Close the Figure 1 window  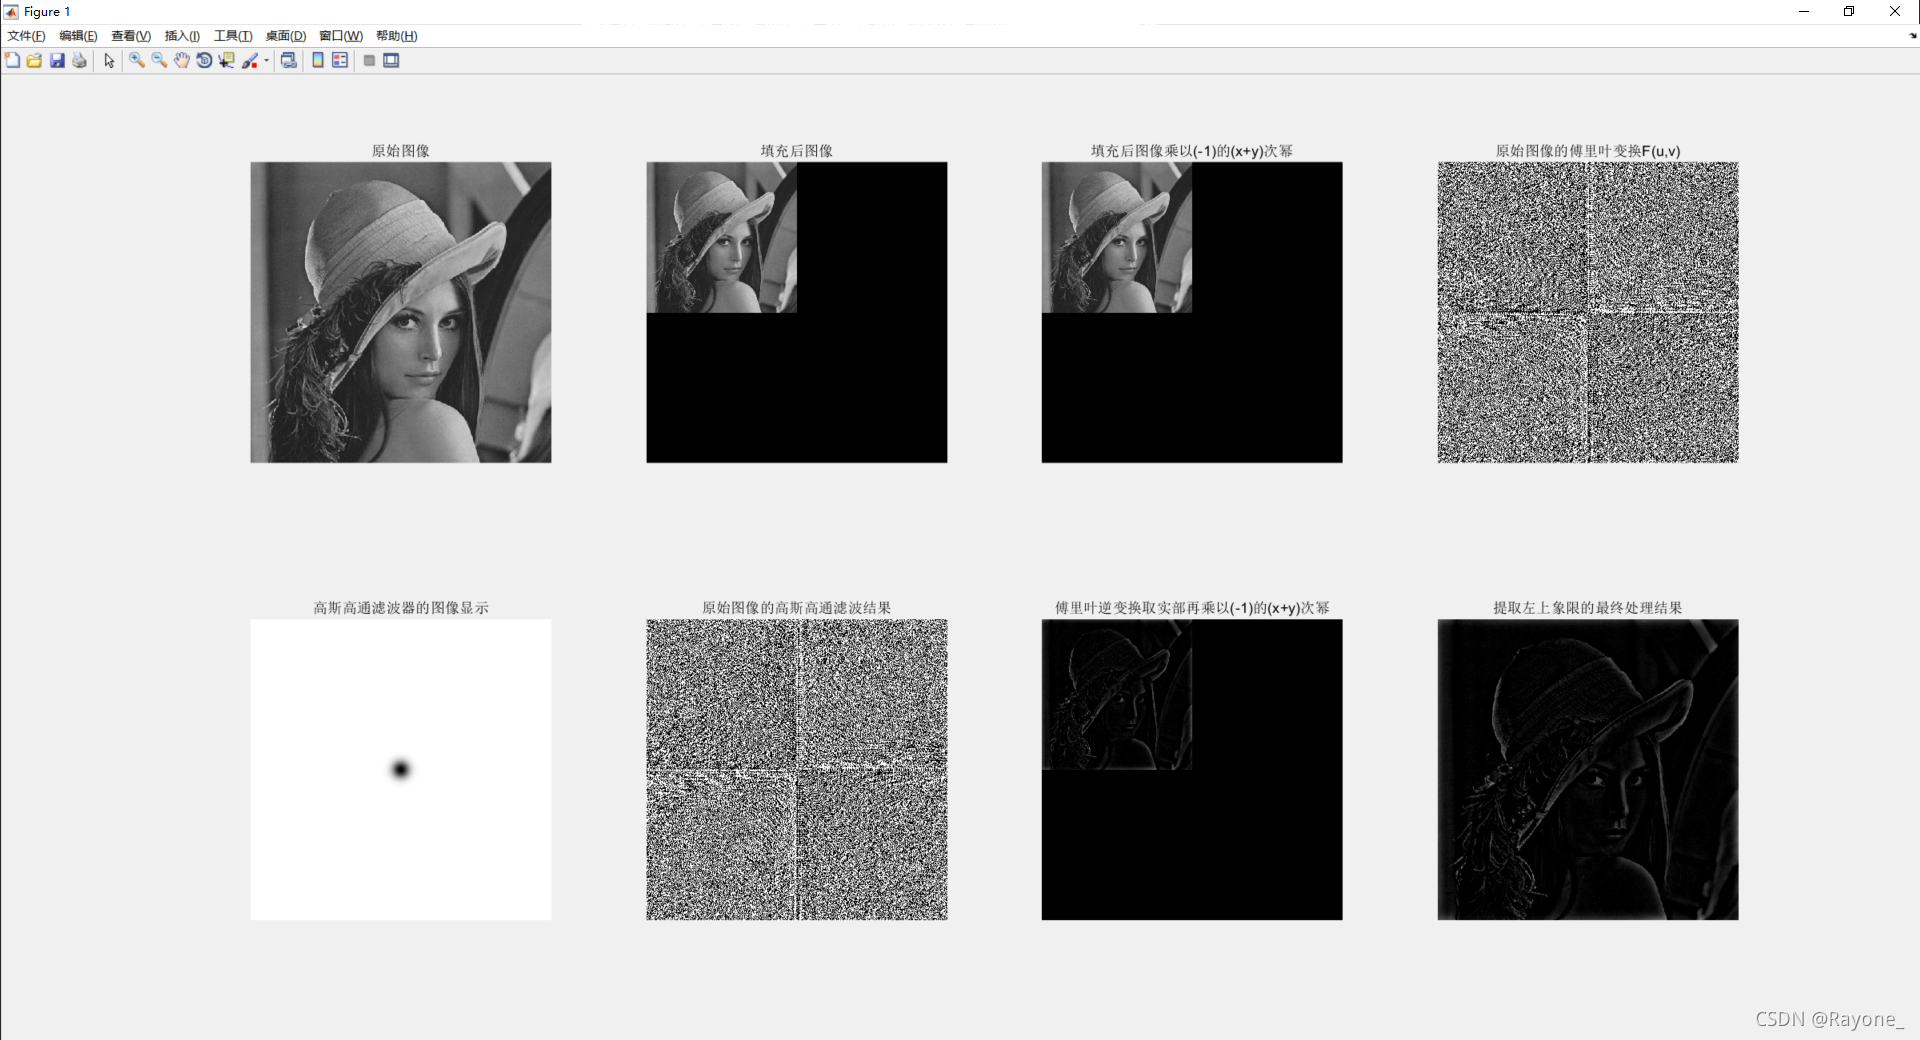1895,12
